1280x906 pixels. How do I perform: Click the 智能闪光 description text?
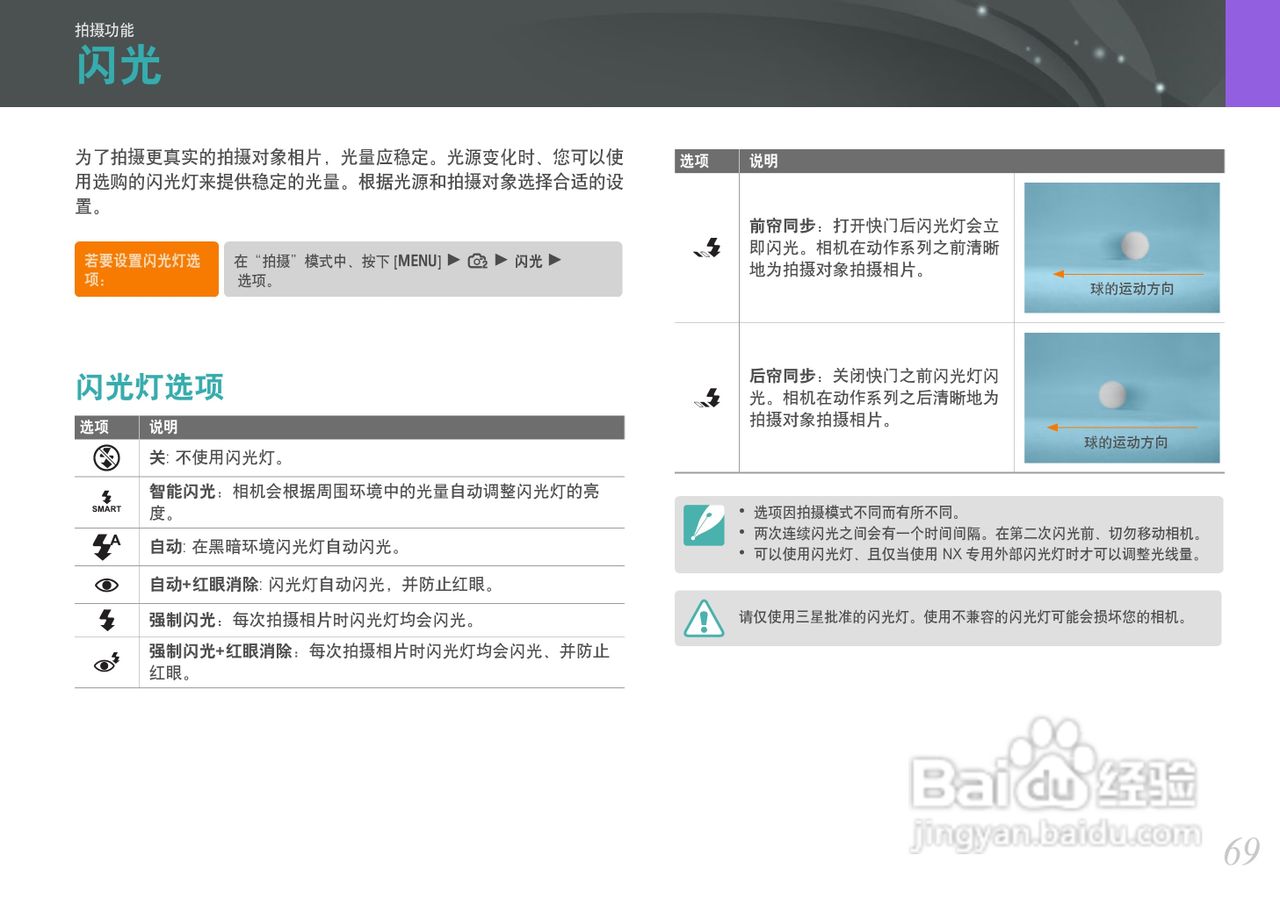(375, 502)
